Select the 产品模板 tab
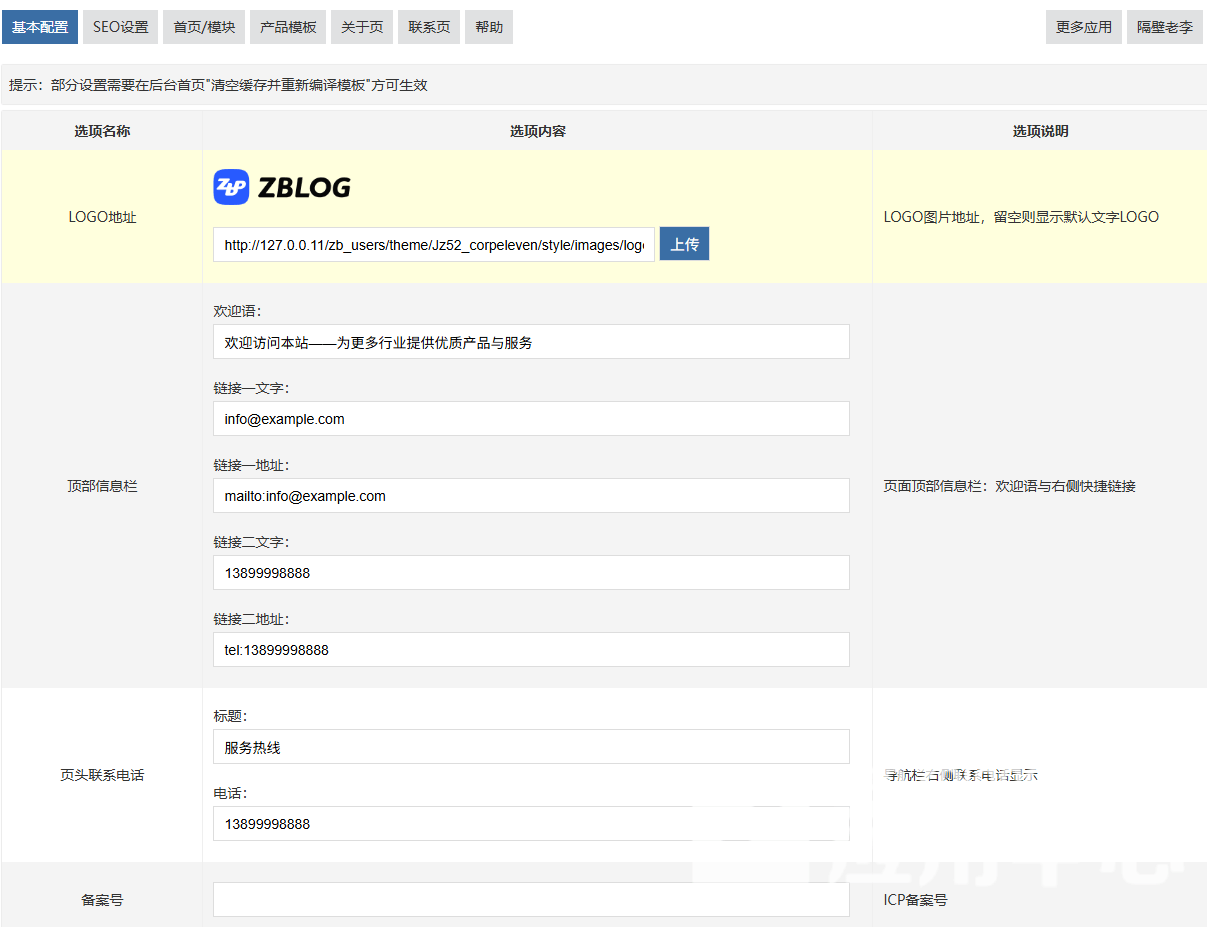Screen dimensions: 1207x927 288,27
